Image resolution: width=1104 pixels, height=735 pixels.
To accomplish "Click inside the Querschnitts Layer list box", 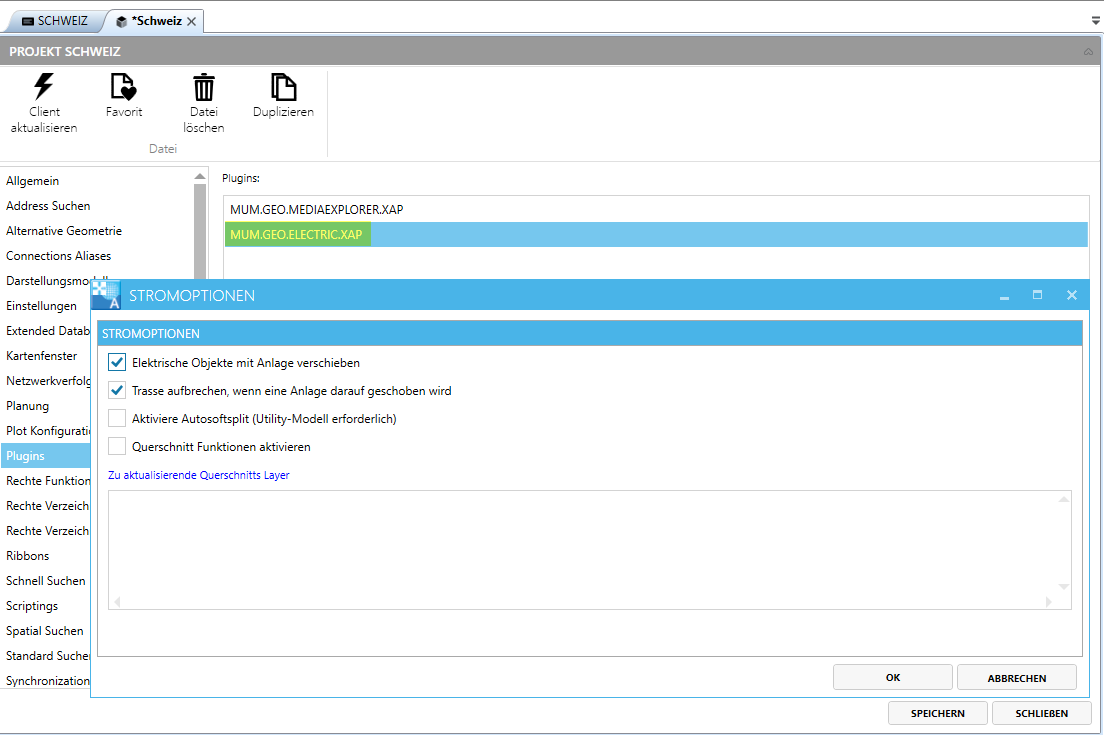I will (x=589, y=550).
